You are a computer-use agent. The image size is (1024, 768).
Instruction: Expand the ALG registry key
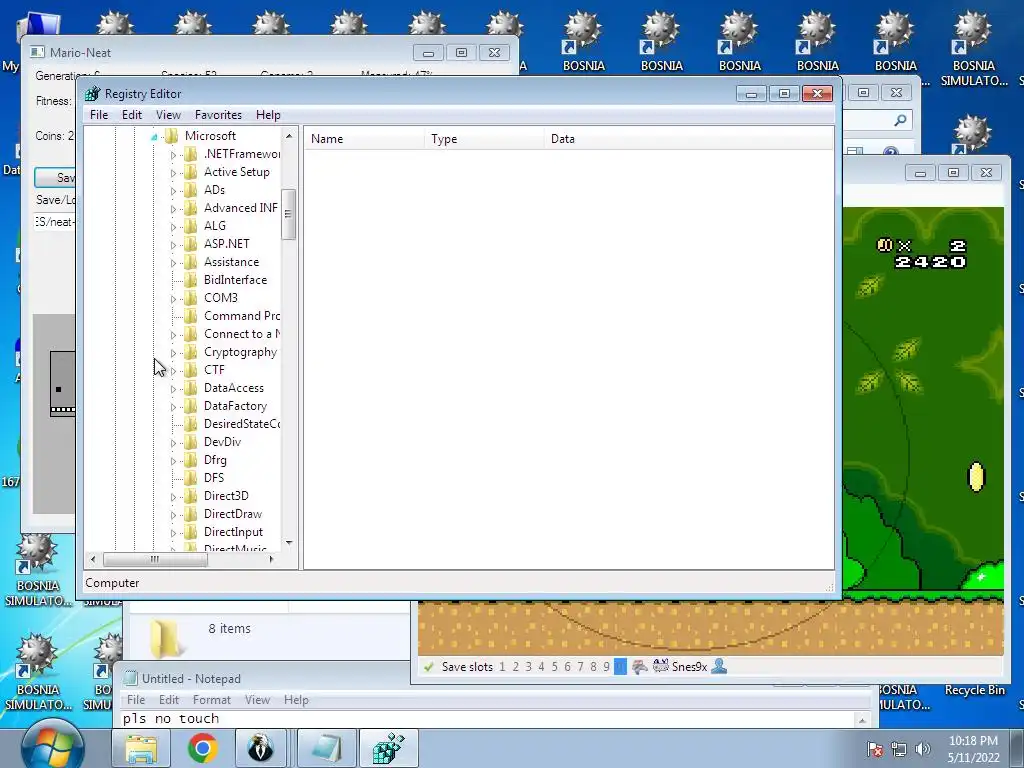tap(173, 227)
